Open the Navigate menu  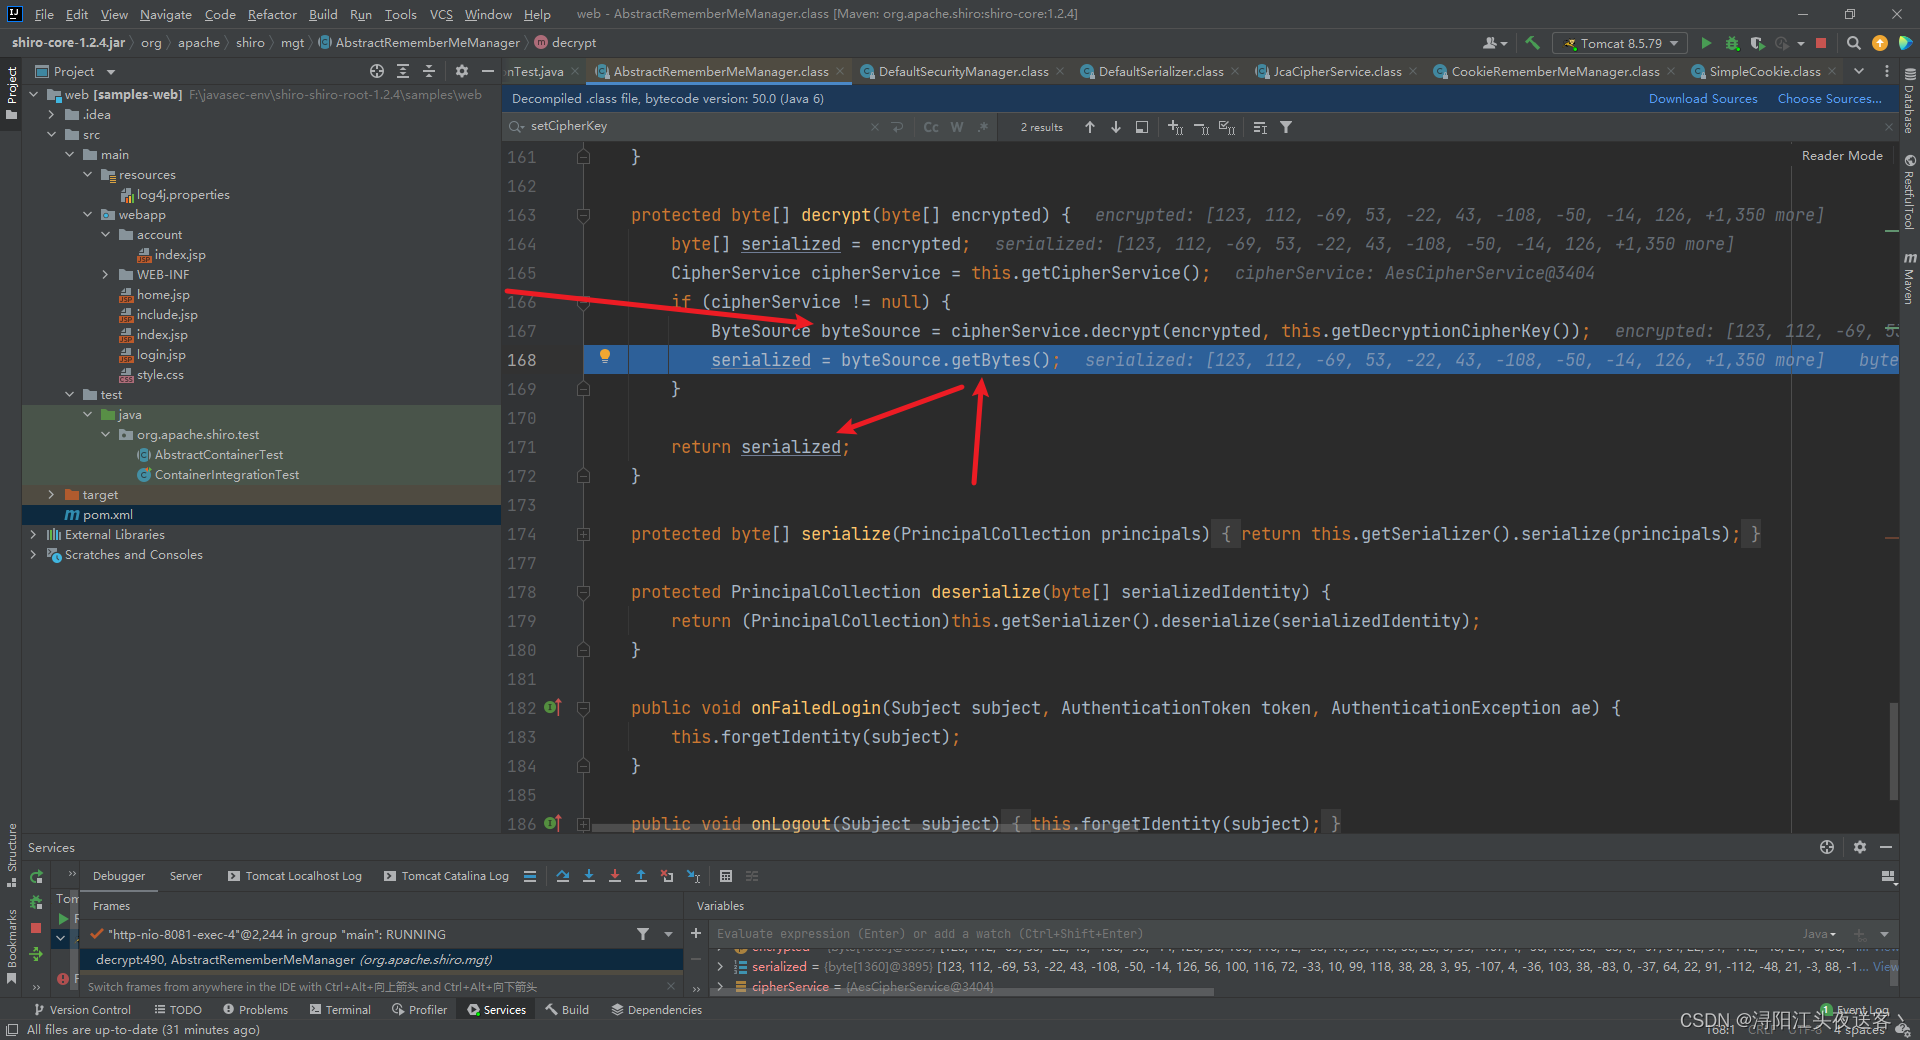click(165, 14)
